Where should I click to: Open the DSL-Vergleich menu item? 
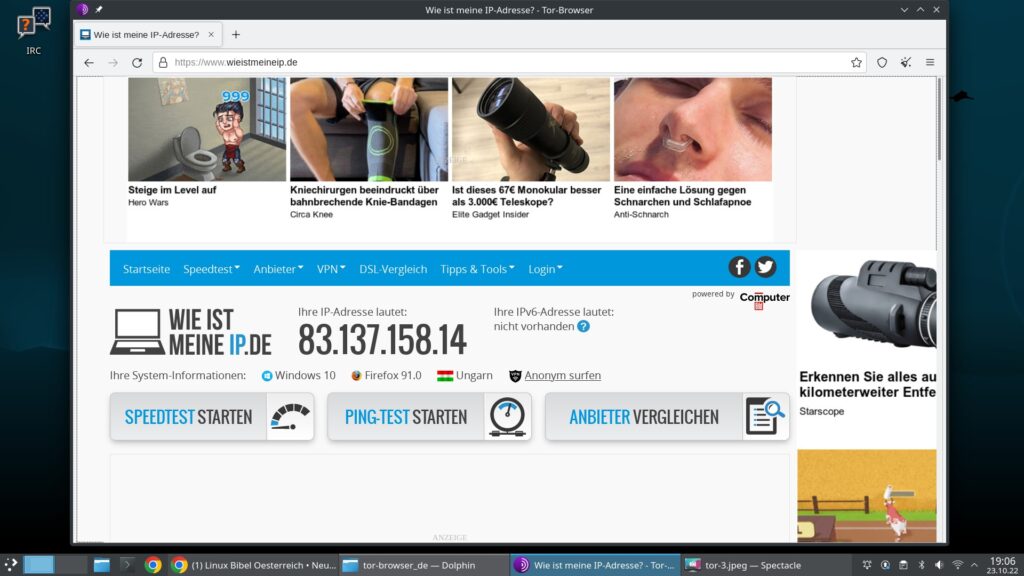393,269
